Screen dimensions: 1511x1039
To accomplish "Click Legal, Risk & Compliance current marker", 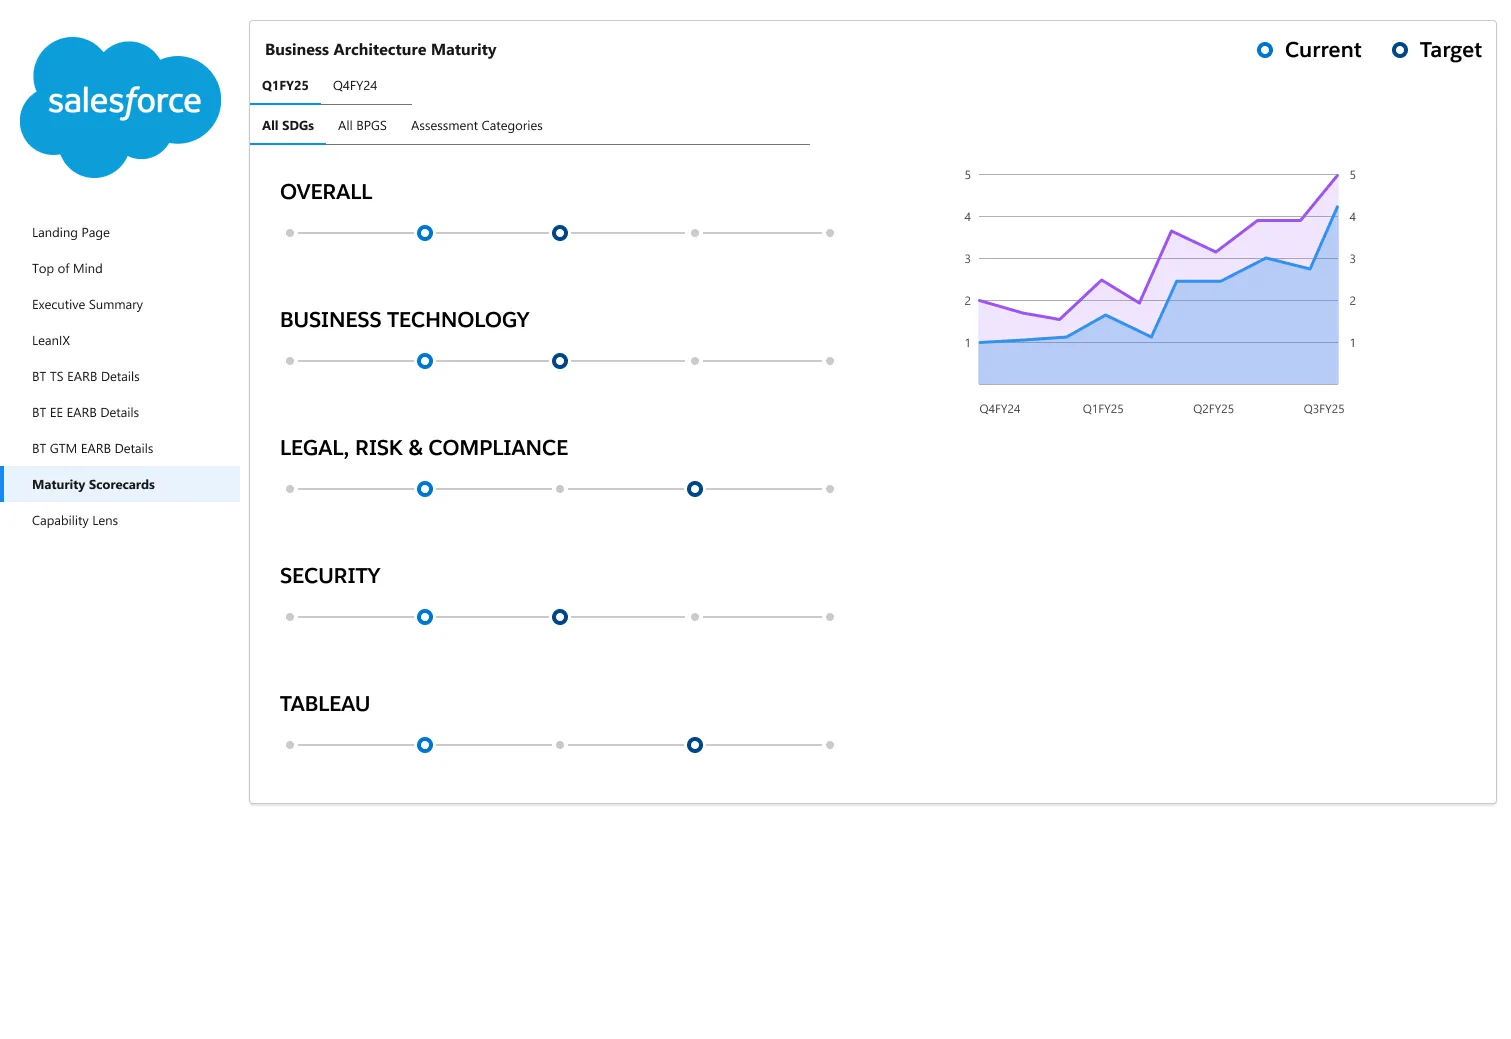I will tap(425, 489).
